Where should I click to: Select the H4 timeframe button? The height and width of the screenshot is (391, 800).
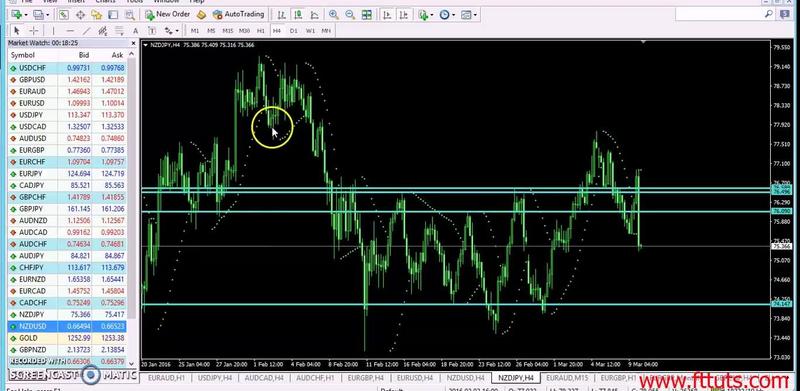coord(277,31)
